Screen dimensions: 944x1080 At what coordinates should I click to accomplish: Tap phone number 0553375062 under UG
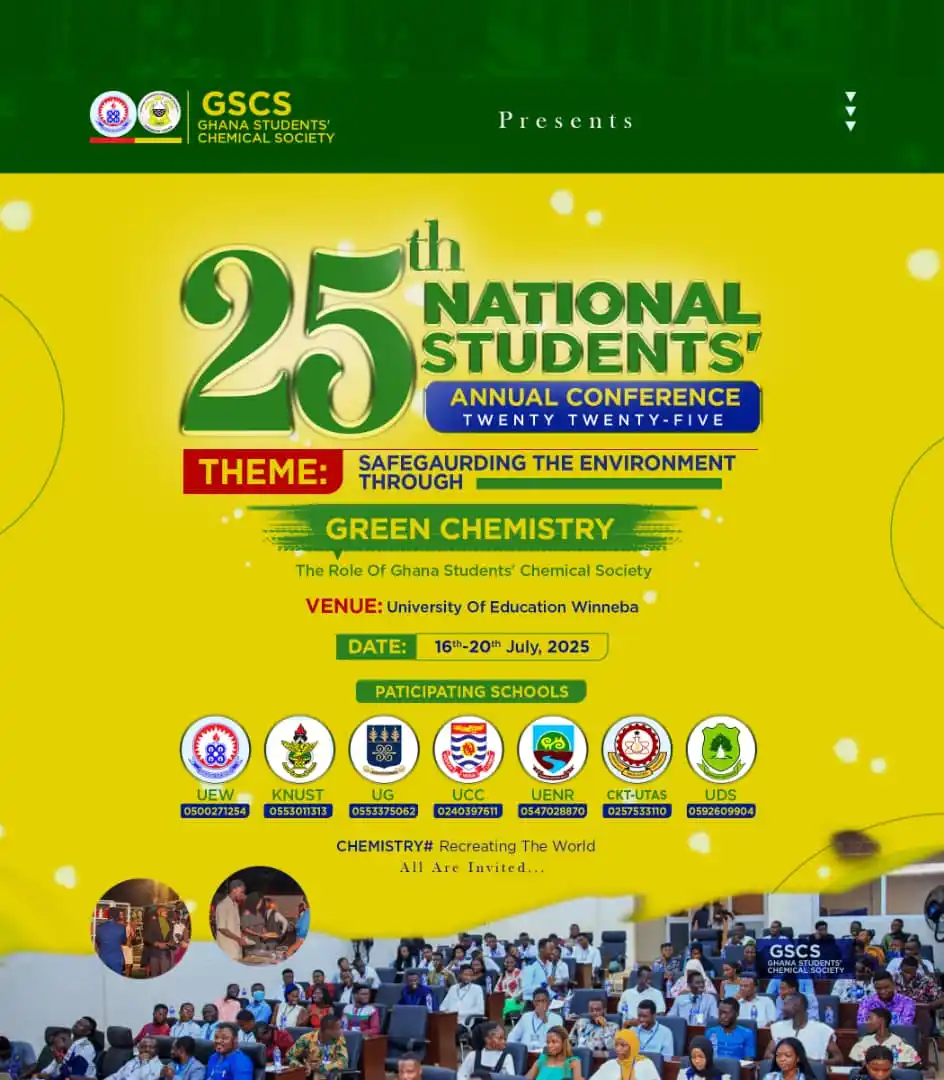click(384, 811)
